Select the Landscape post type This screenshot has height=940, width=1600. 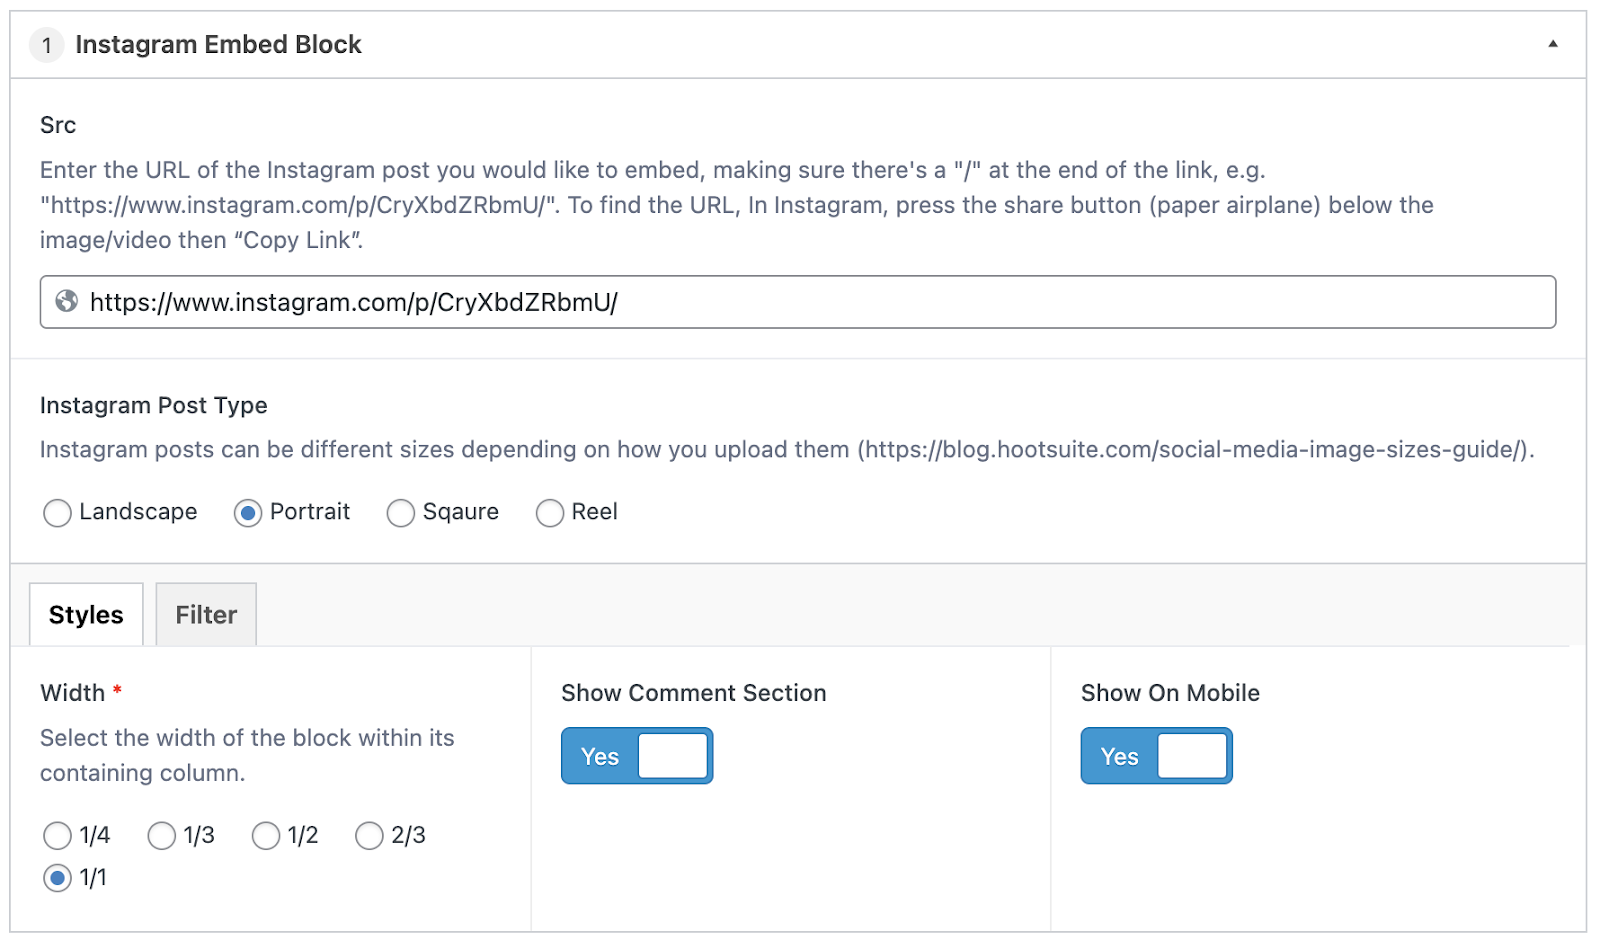click(58, 513)
